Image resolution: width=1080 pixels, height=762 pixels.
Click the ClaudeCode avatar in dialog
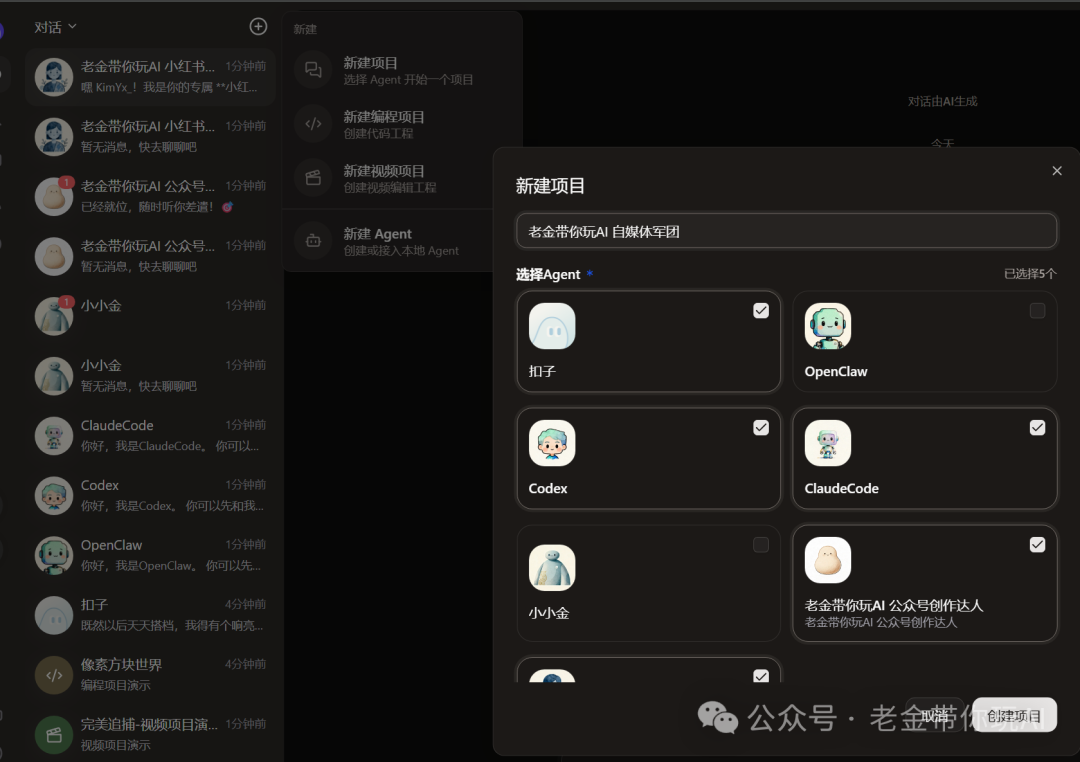[x=828, y=443]
